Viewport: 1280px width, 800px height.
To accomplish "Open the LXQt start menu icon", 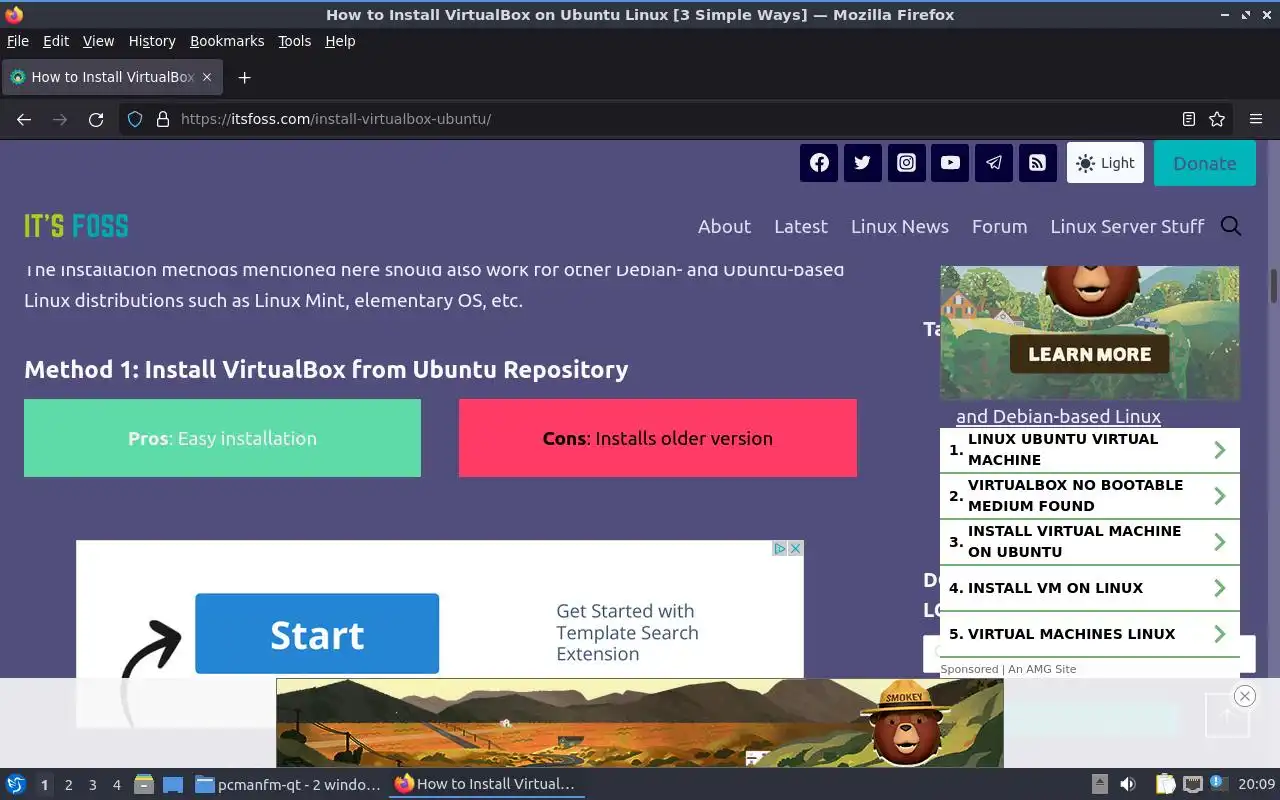I will tap(15, 784).
